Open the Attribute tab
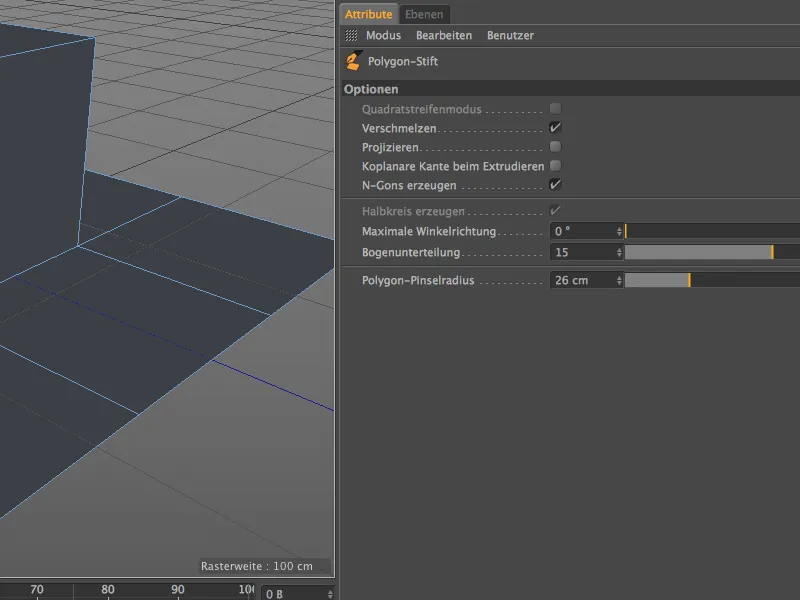The height and width of the screenshot is (600, 800). [368, 15]
